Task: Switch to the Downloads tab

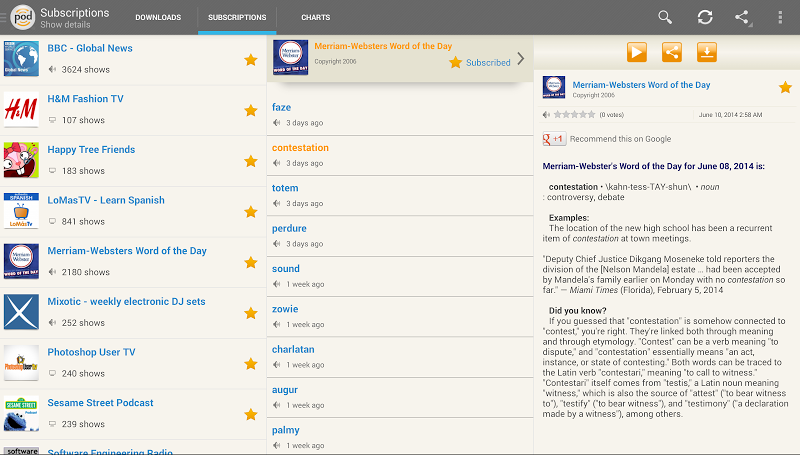Action: (158, 18)
